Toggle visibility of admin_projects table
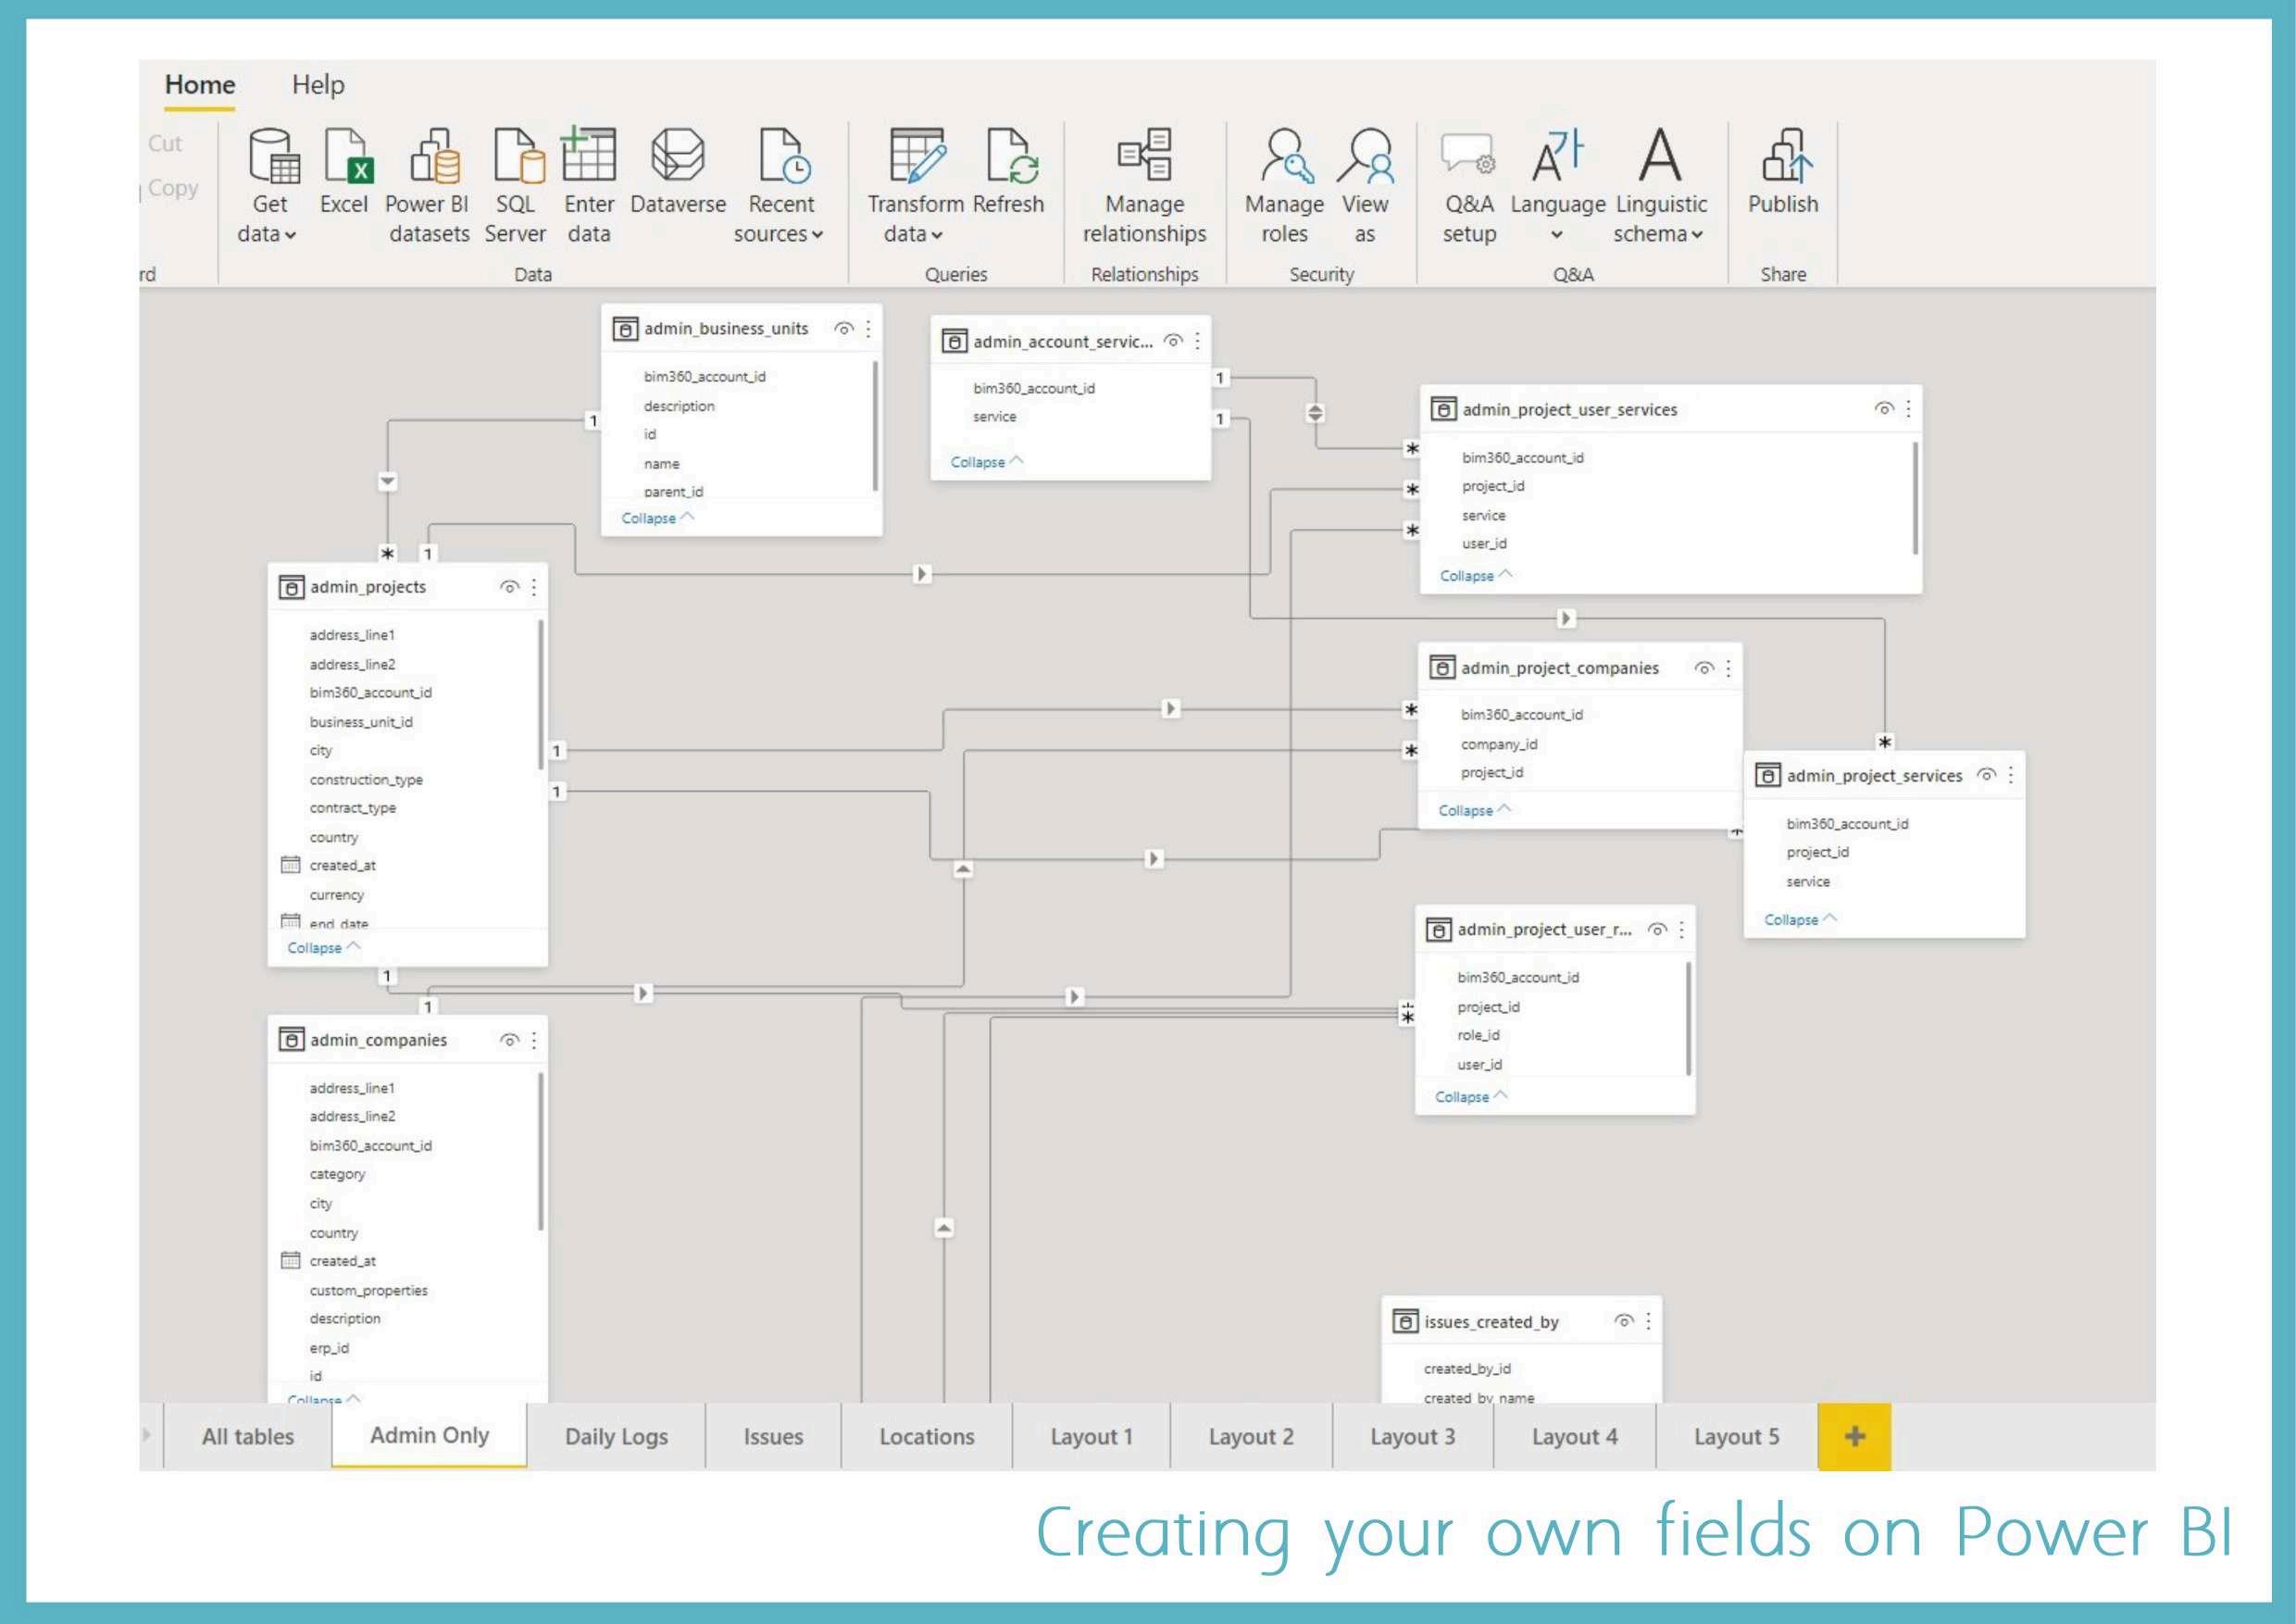This screenshot has width=2296, height=1624. (x=509, y=587)
